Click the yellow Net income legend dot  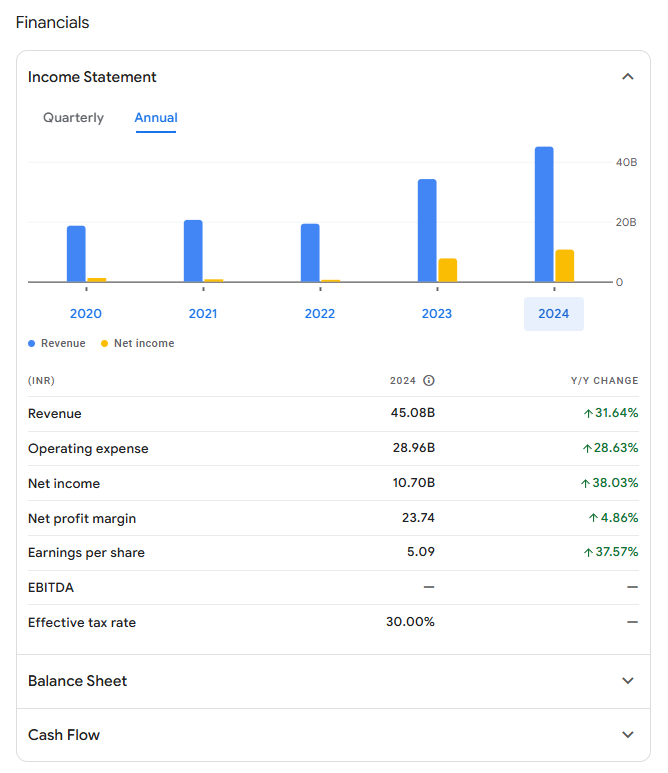point(105,344)
